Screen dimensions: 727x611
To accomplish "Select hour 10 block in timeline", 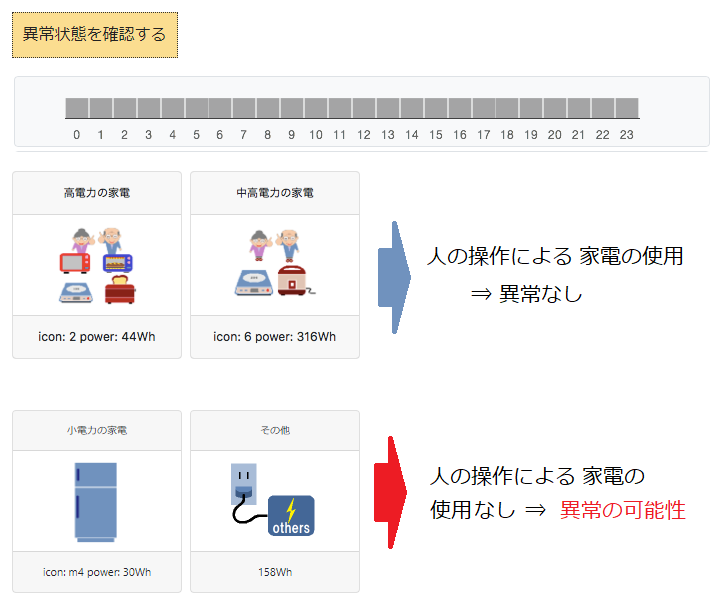I will point(316,108).
